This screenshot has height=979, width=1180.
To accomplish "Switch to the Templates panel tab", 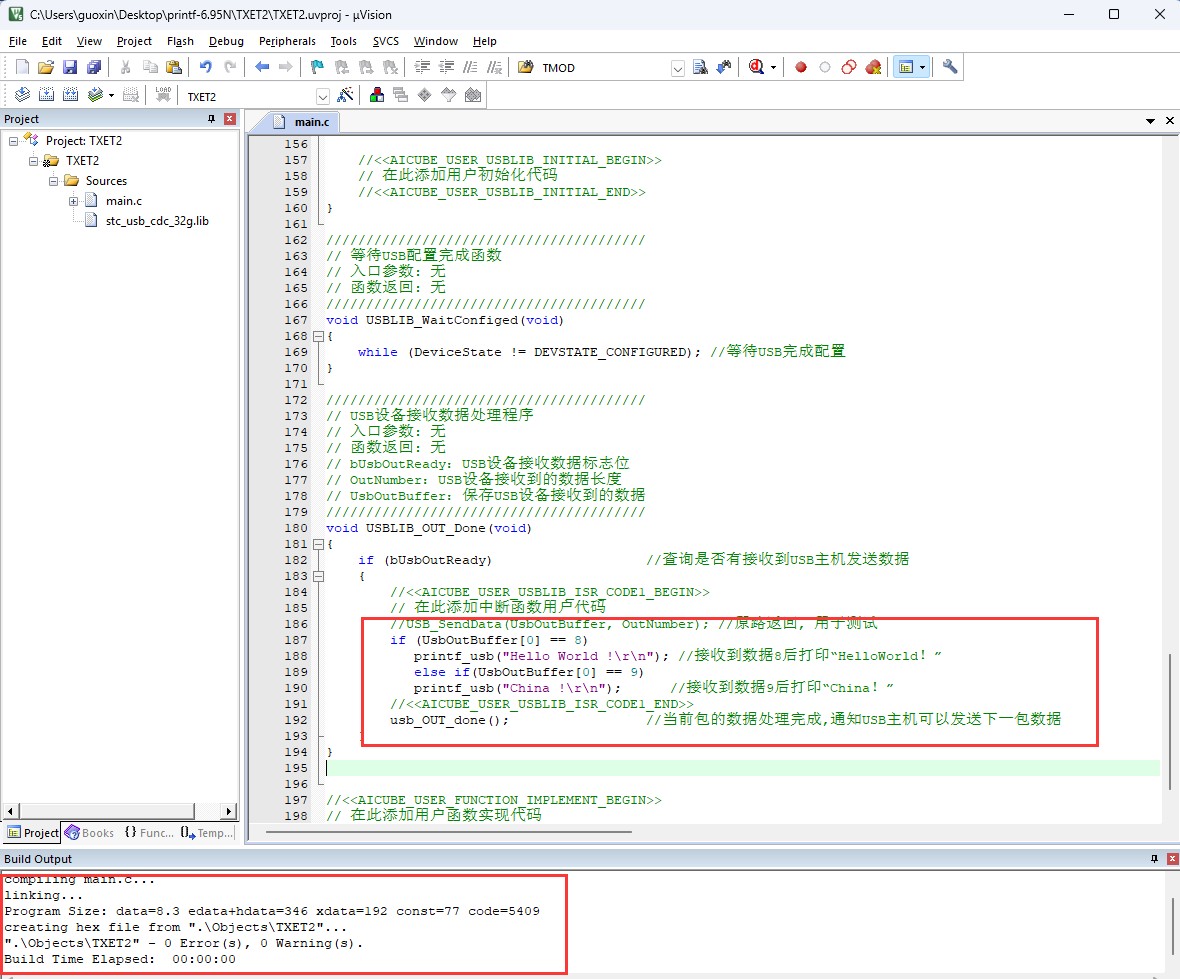I will click(207, 833).
